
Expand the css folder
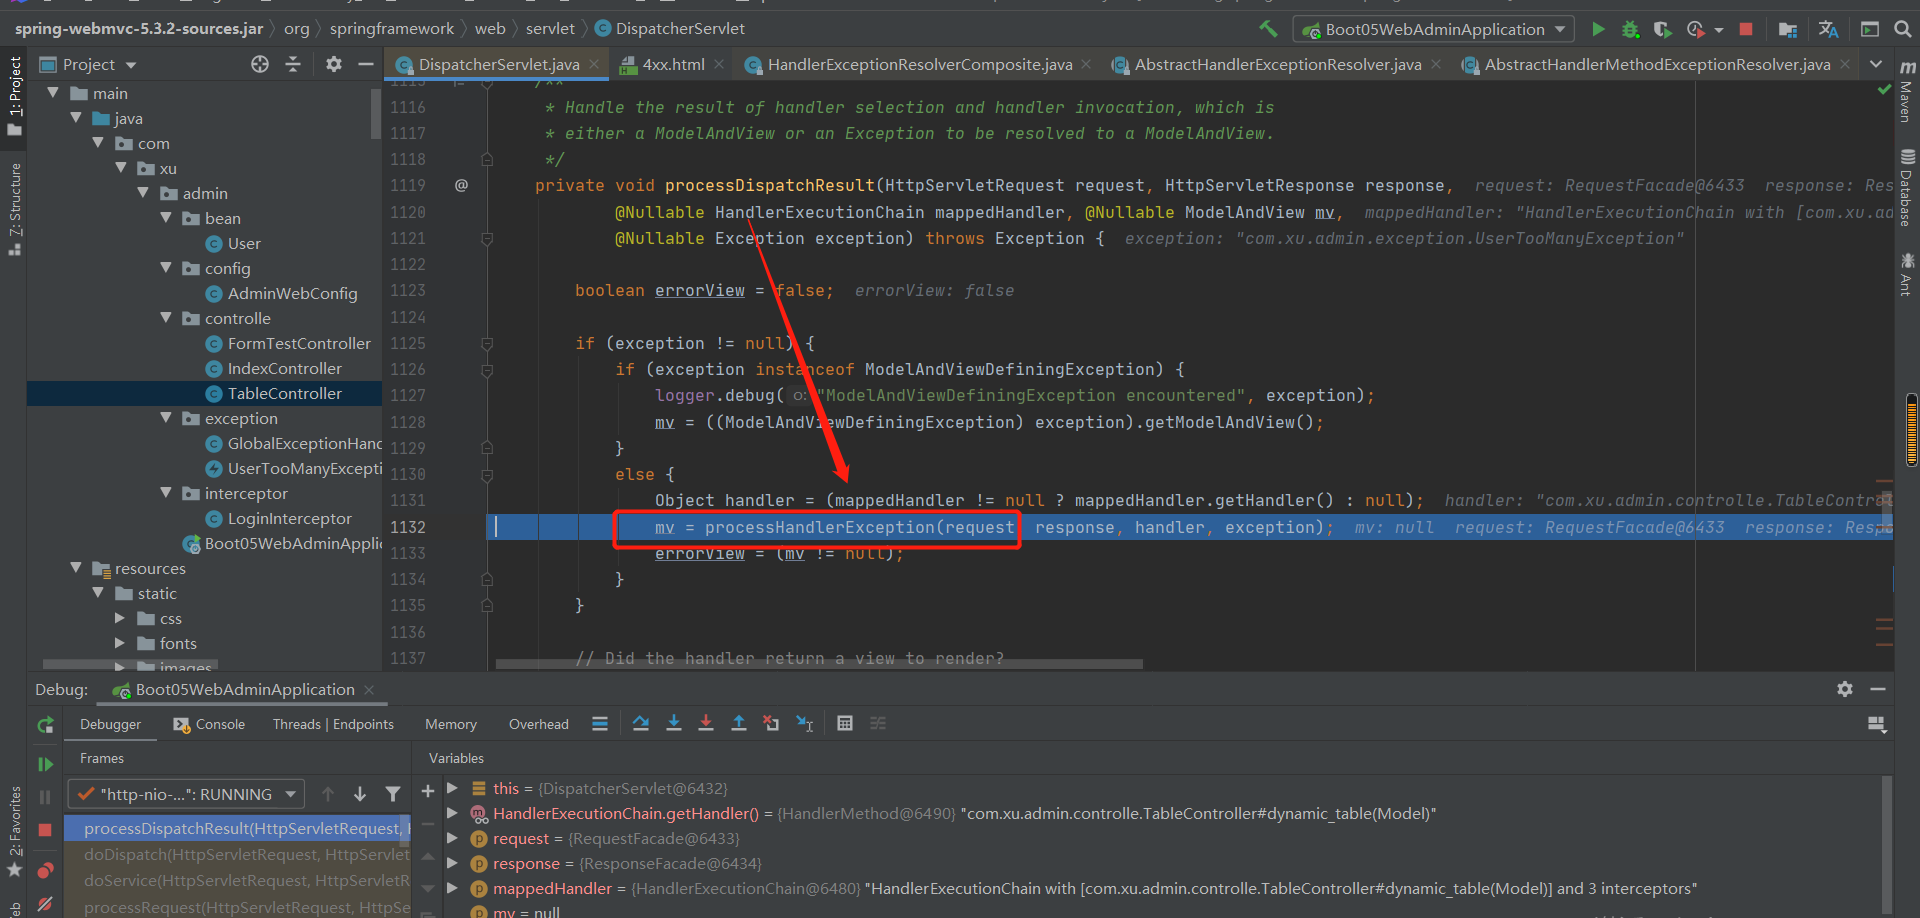(120, 618)
